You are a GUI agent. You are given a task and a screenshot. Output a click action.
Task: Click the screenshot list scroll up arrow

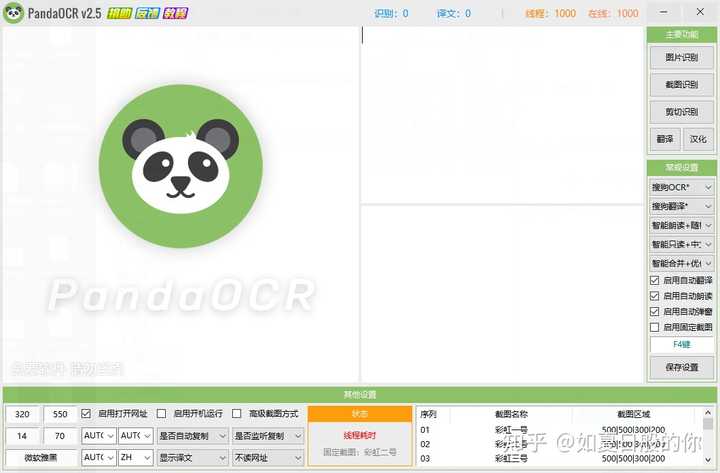(x=708, y=412)
